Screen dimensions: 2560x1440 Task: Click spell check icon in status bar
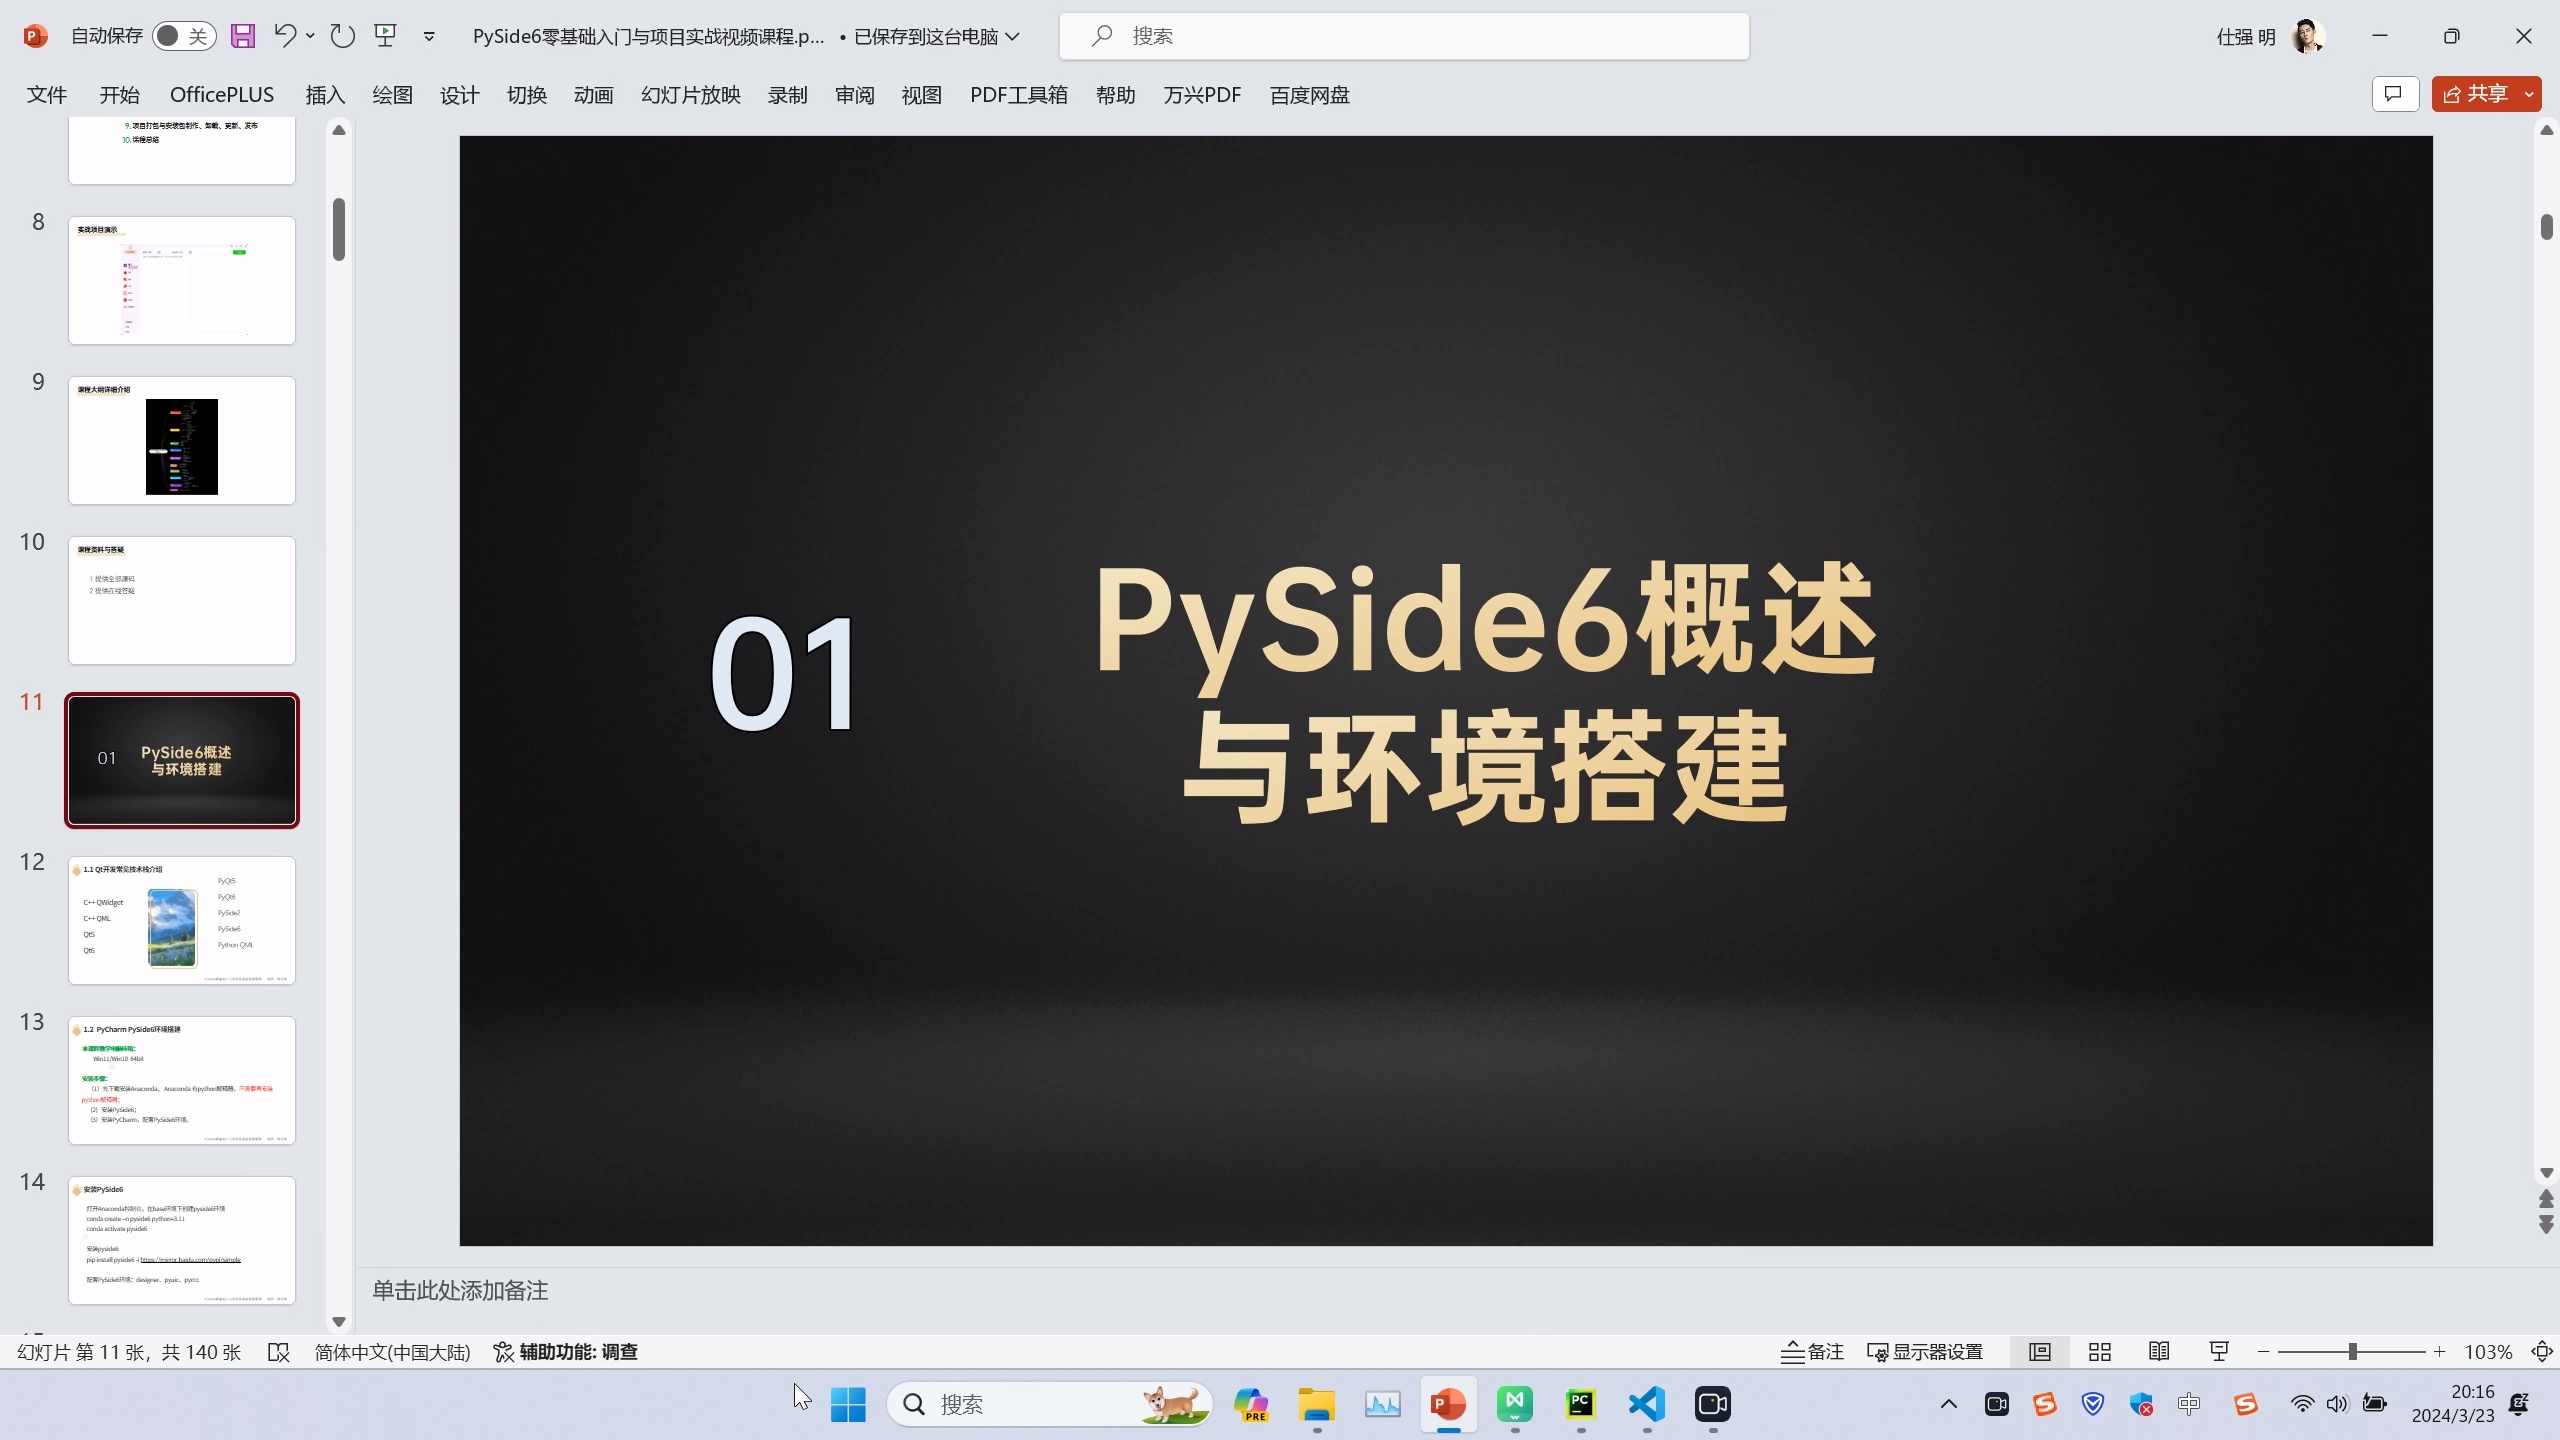coord(279,1352)
